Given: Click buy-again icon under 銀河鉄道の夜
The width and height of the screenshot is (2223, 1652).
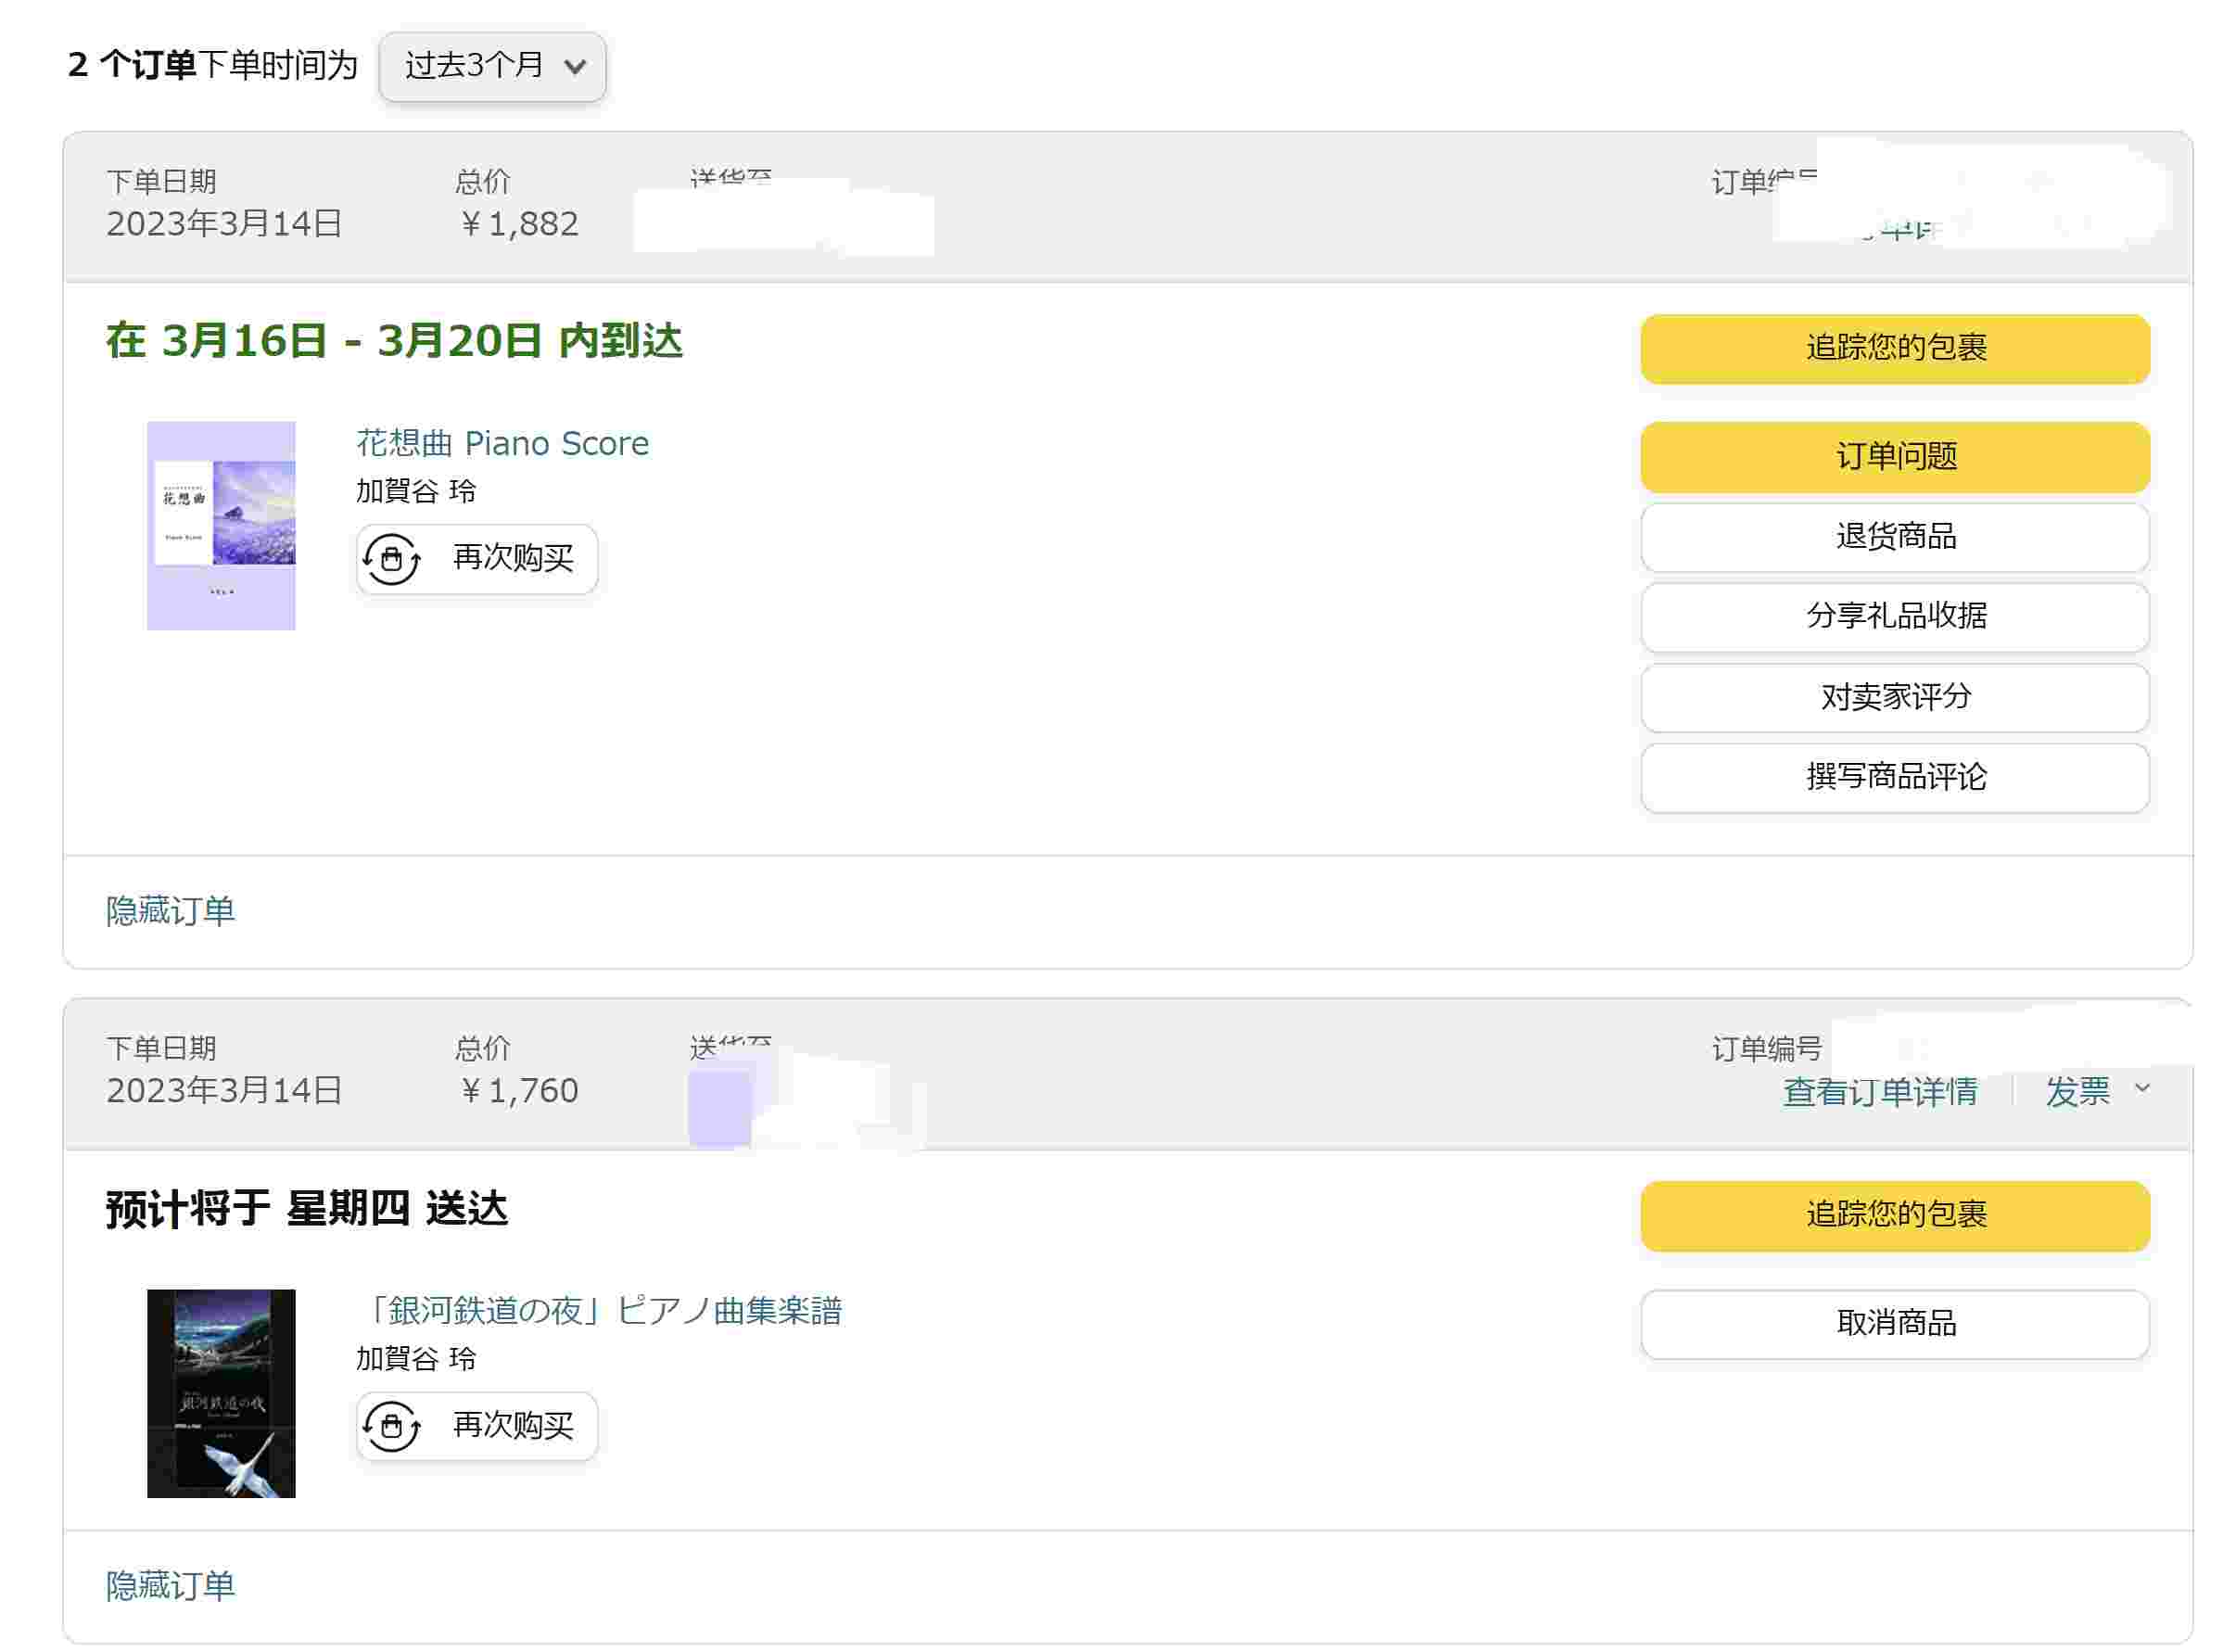Looking at the screenshot, I should coord(391,1425).
